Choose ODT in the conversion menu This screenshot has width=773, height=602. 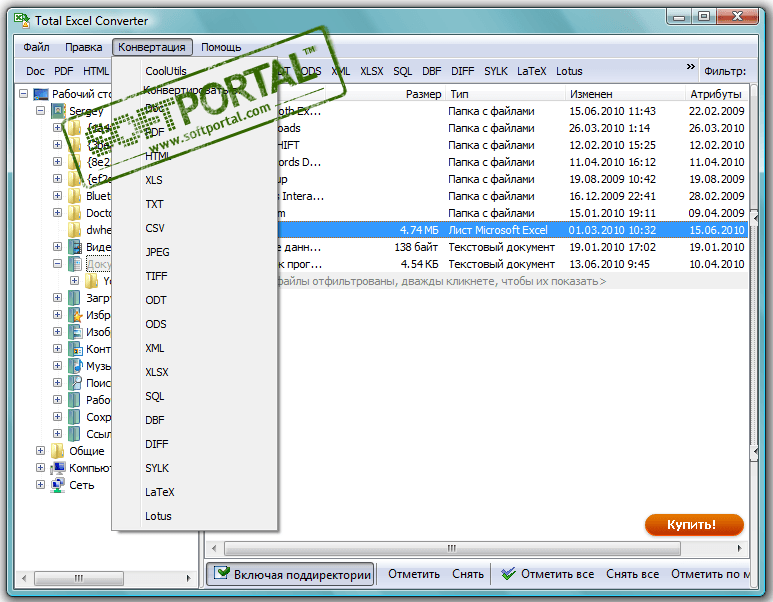pyautogui.click(x=156, y=300)
